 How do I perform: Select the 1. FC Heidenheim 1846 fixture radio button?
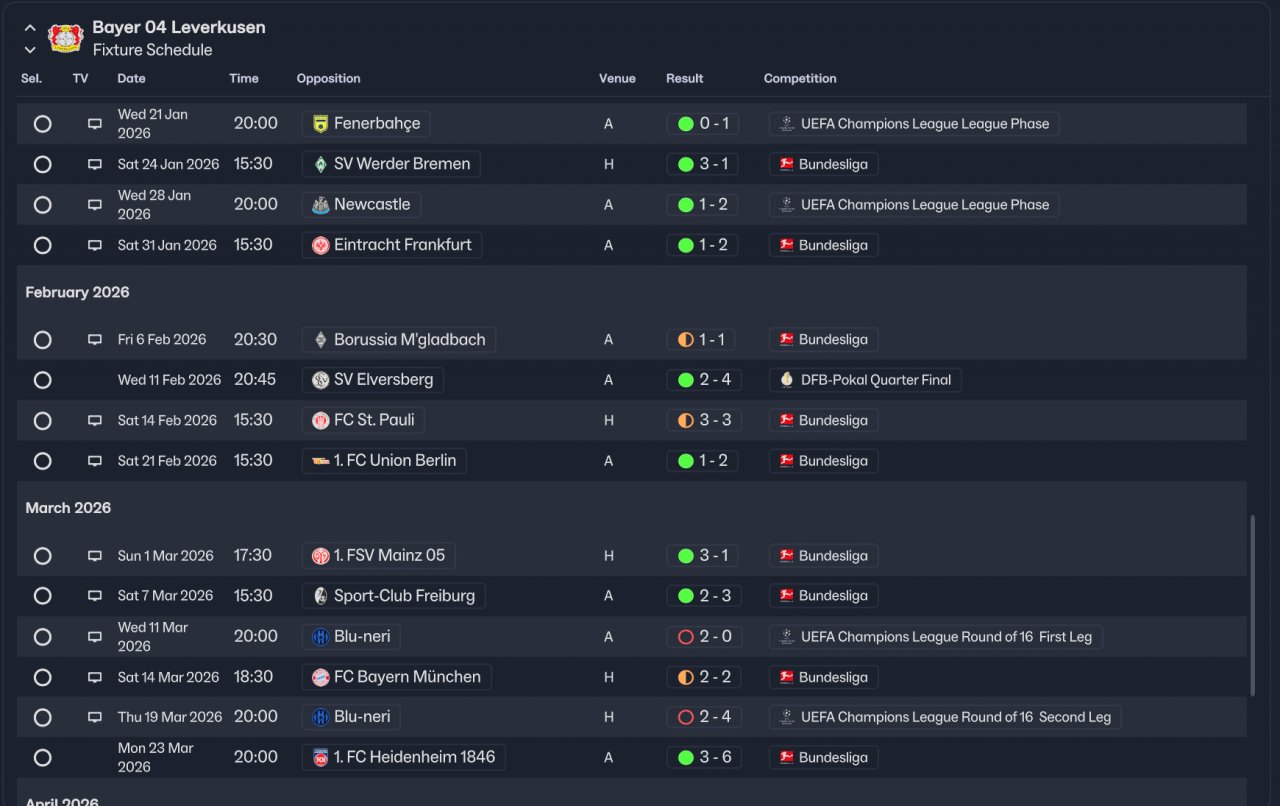[42, 758]
